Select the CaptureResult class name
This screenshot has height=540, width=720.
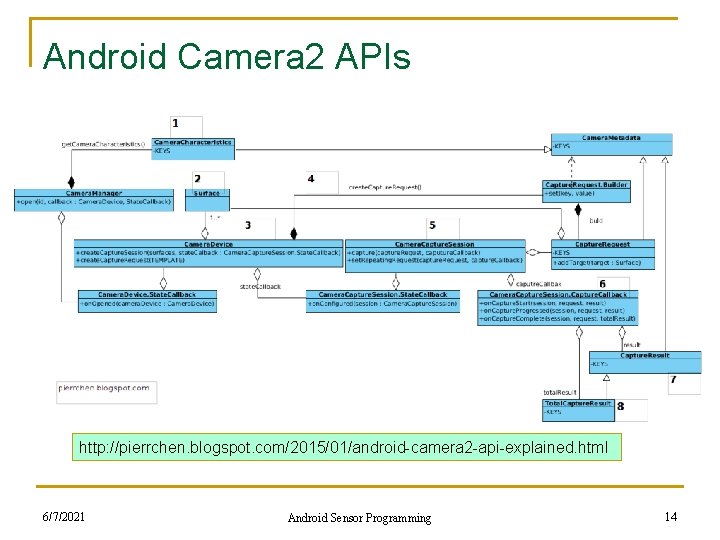645,355
